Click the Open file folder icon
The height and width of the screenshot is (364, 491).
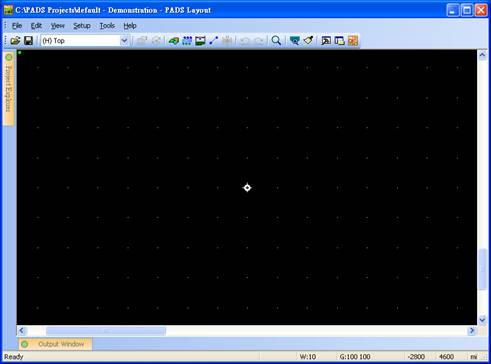coord(15,41)
